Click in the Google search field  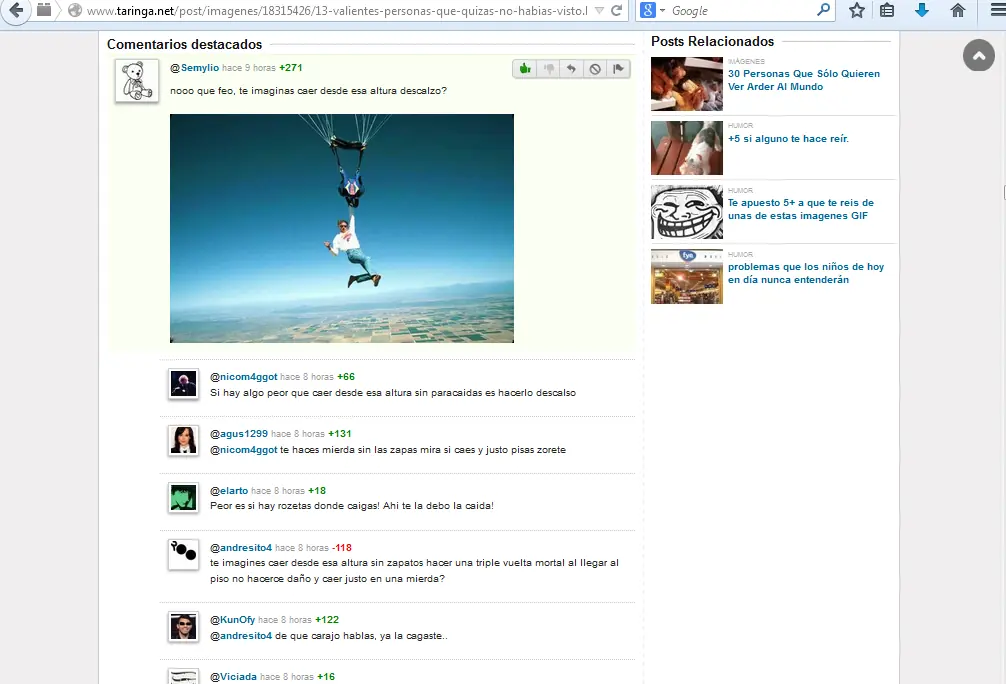click(x=741, y=10)
